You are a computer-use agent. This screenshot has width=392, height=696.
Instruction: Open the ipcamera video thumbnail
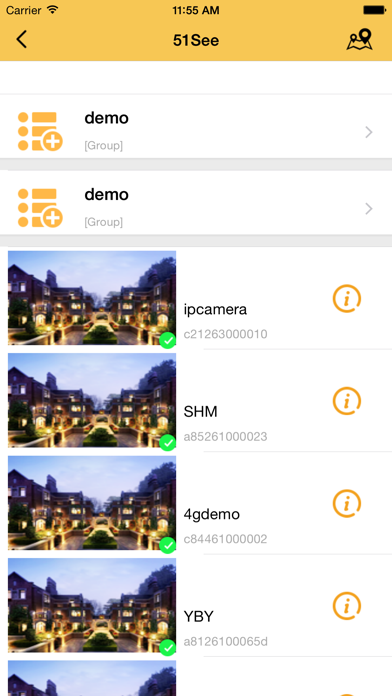pos(92,298)
